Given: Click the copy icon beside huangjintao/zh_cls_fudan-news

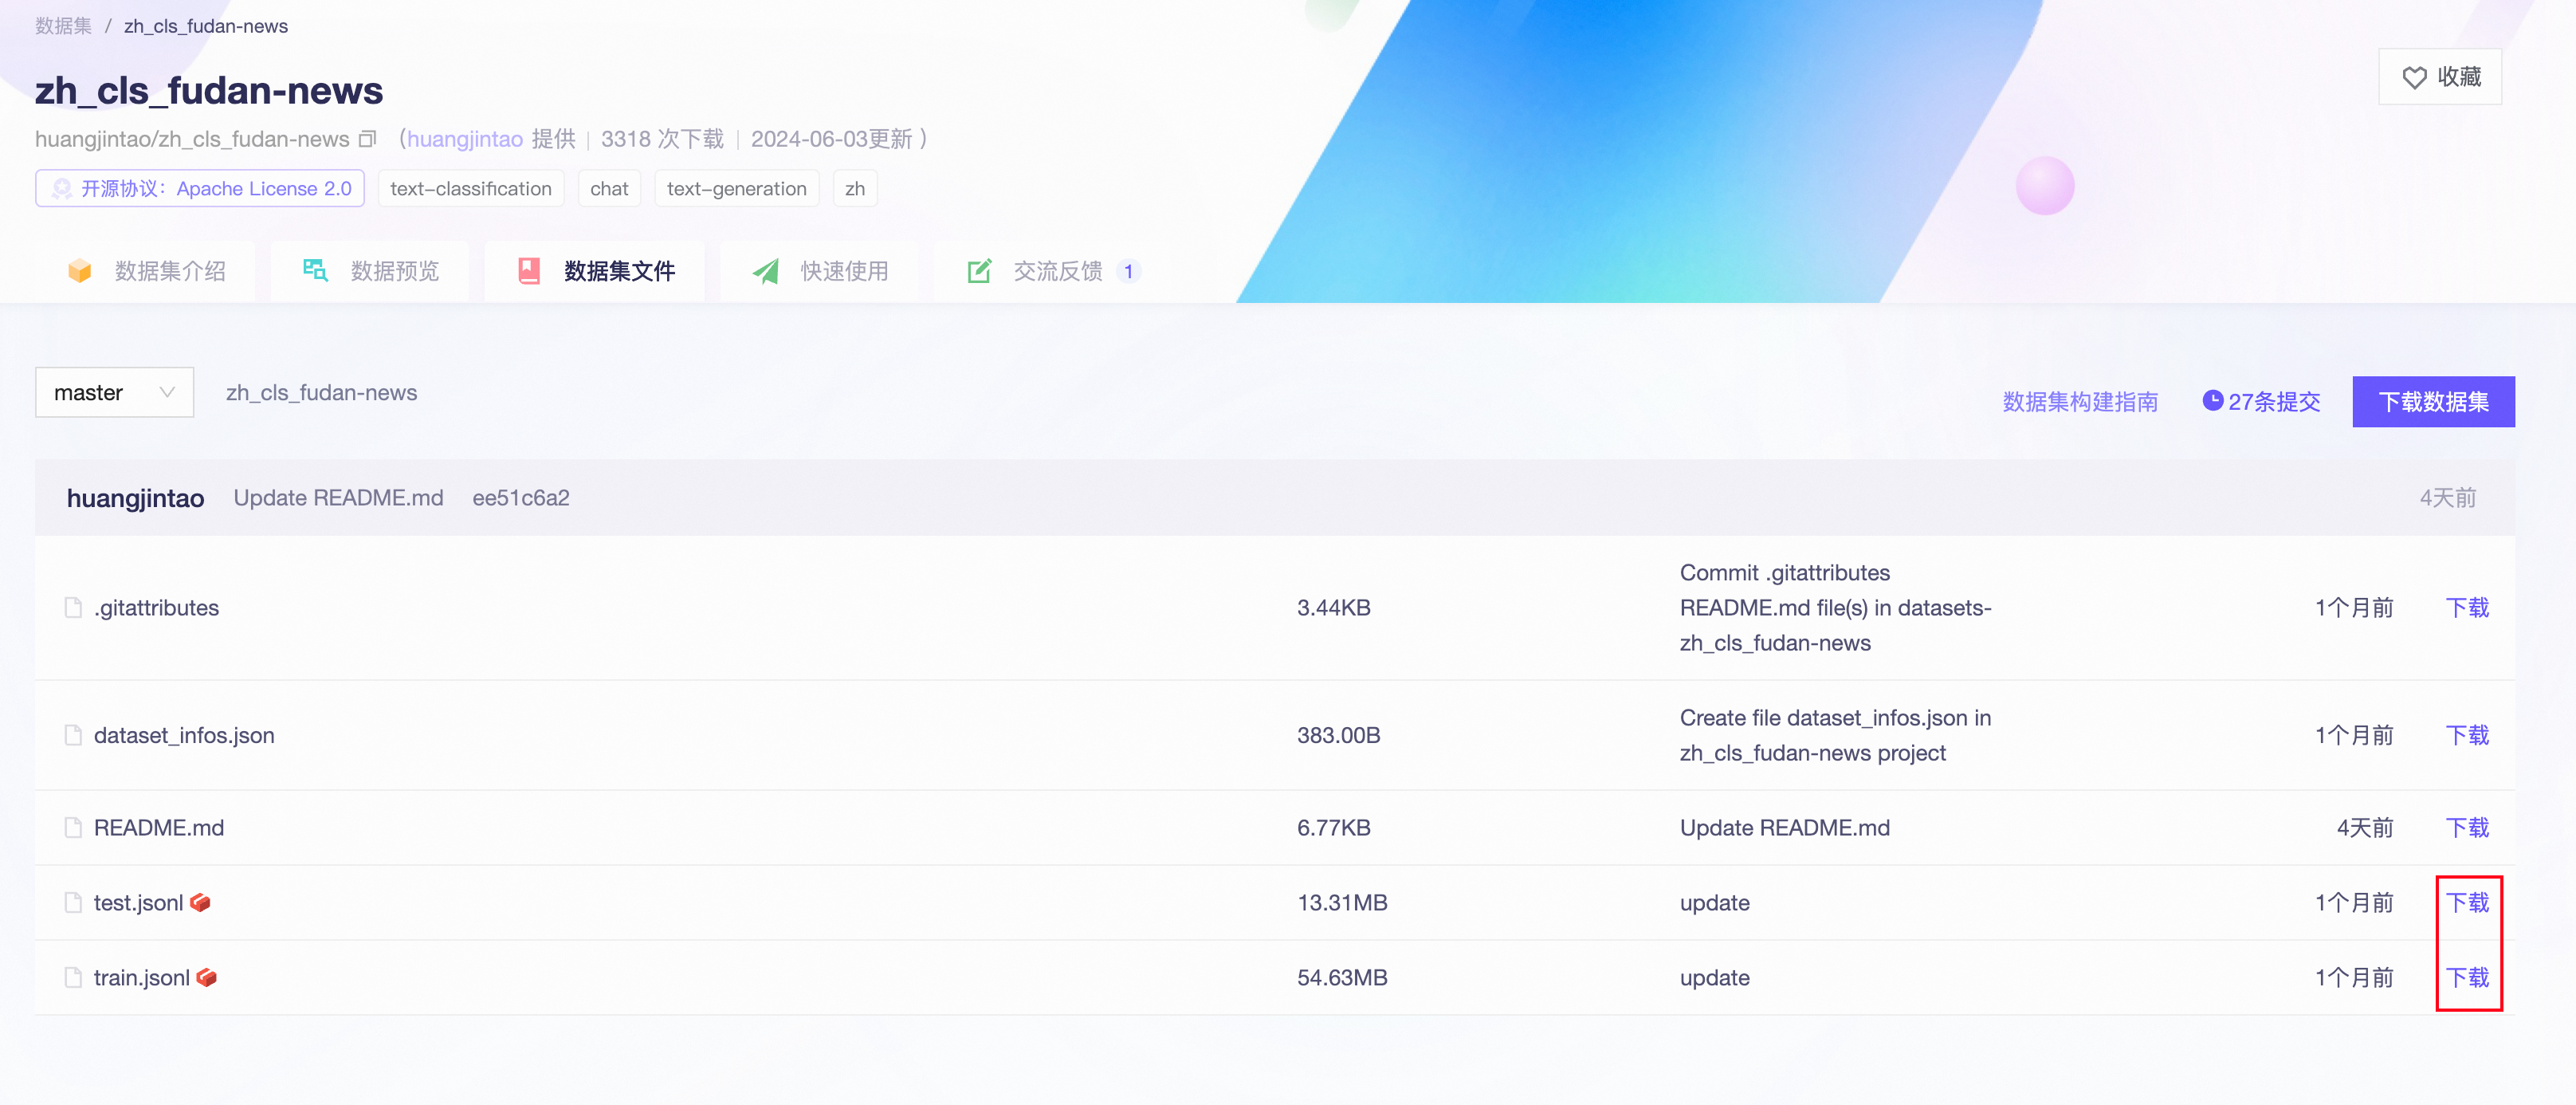Looking at the screenshot, I should pos(367,139).
